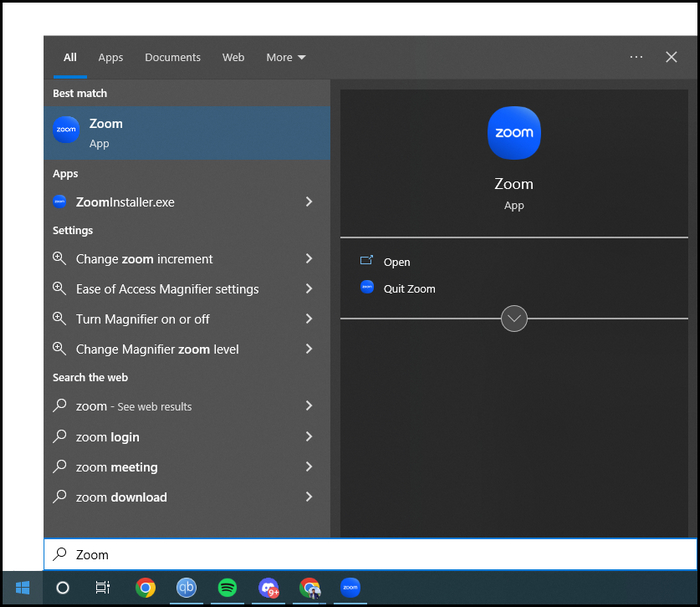This screenshot has height=607, width=700.
Task: Select zoom - See web results entry
Action: 187,406
